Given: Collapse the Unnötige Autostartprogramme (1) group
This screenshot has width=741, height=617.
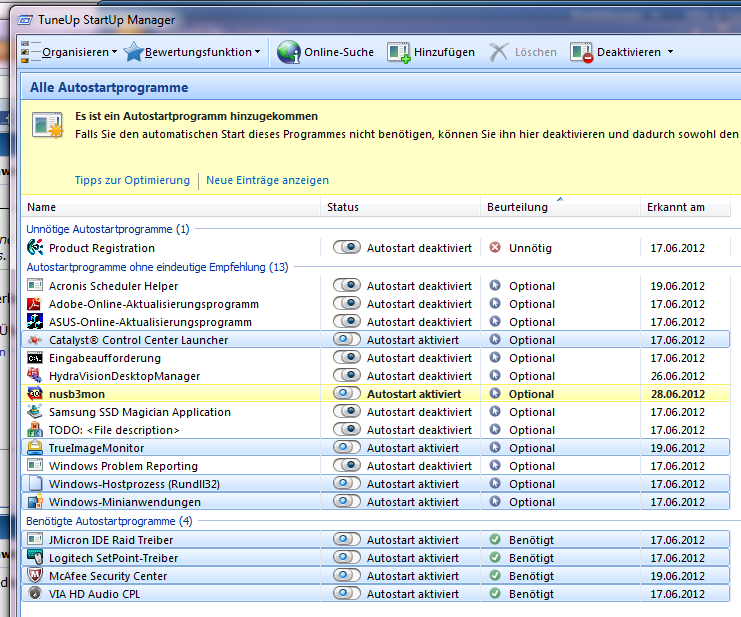Looking at the screenshot, I should point(108,229).
